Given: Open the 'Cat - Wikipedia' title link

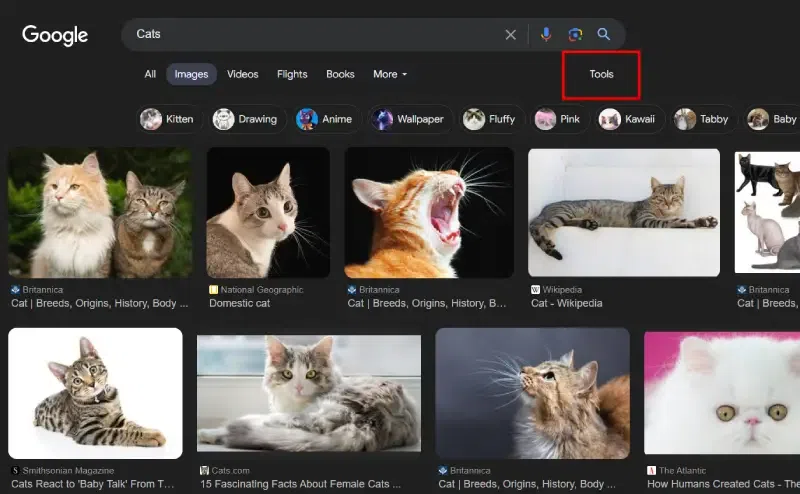Looking at the screenshot, I should click(566, 303).
